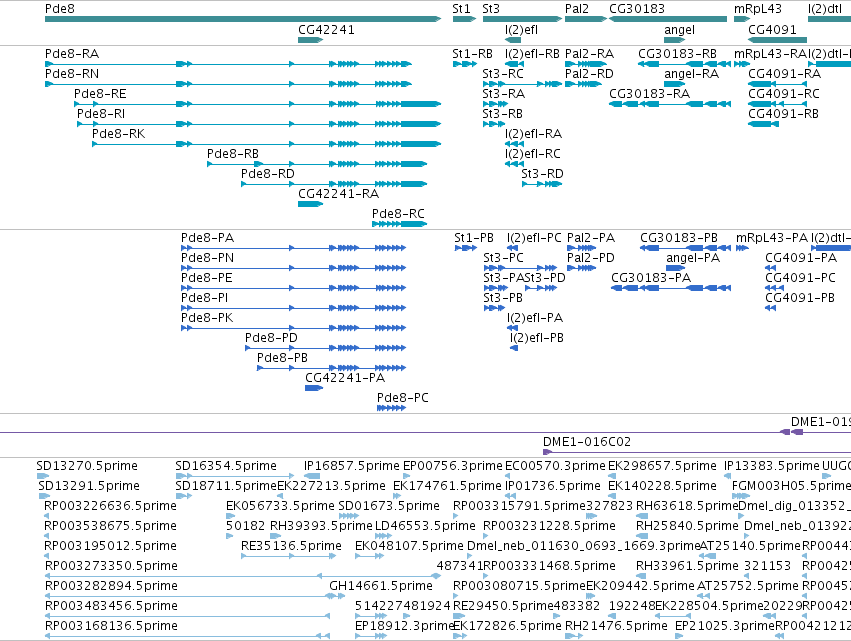
Task: Click the Pde8-PN protein label
Action: (207, 258)
